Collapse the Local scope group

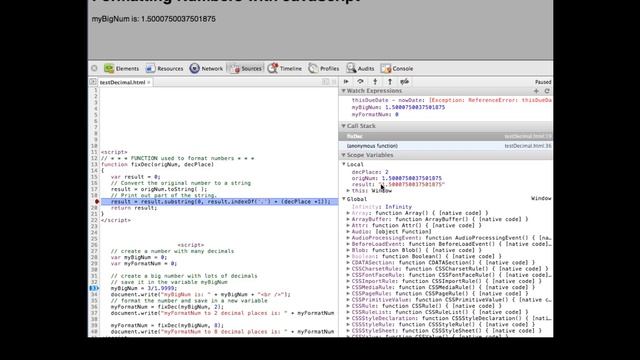(x=344, y=164)
